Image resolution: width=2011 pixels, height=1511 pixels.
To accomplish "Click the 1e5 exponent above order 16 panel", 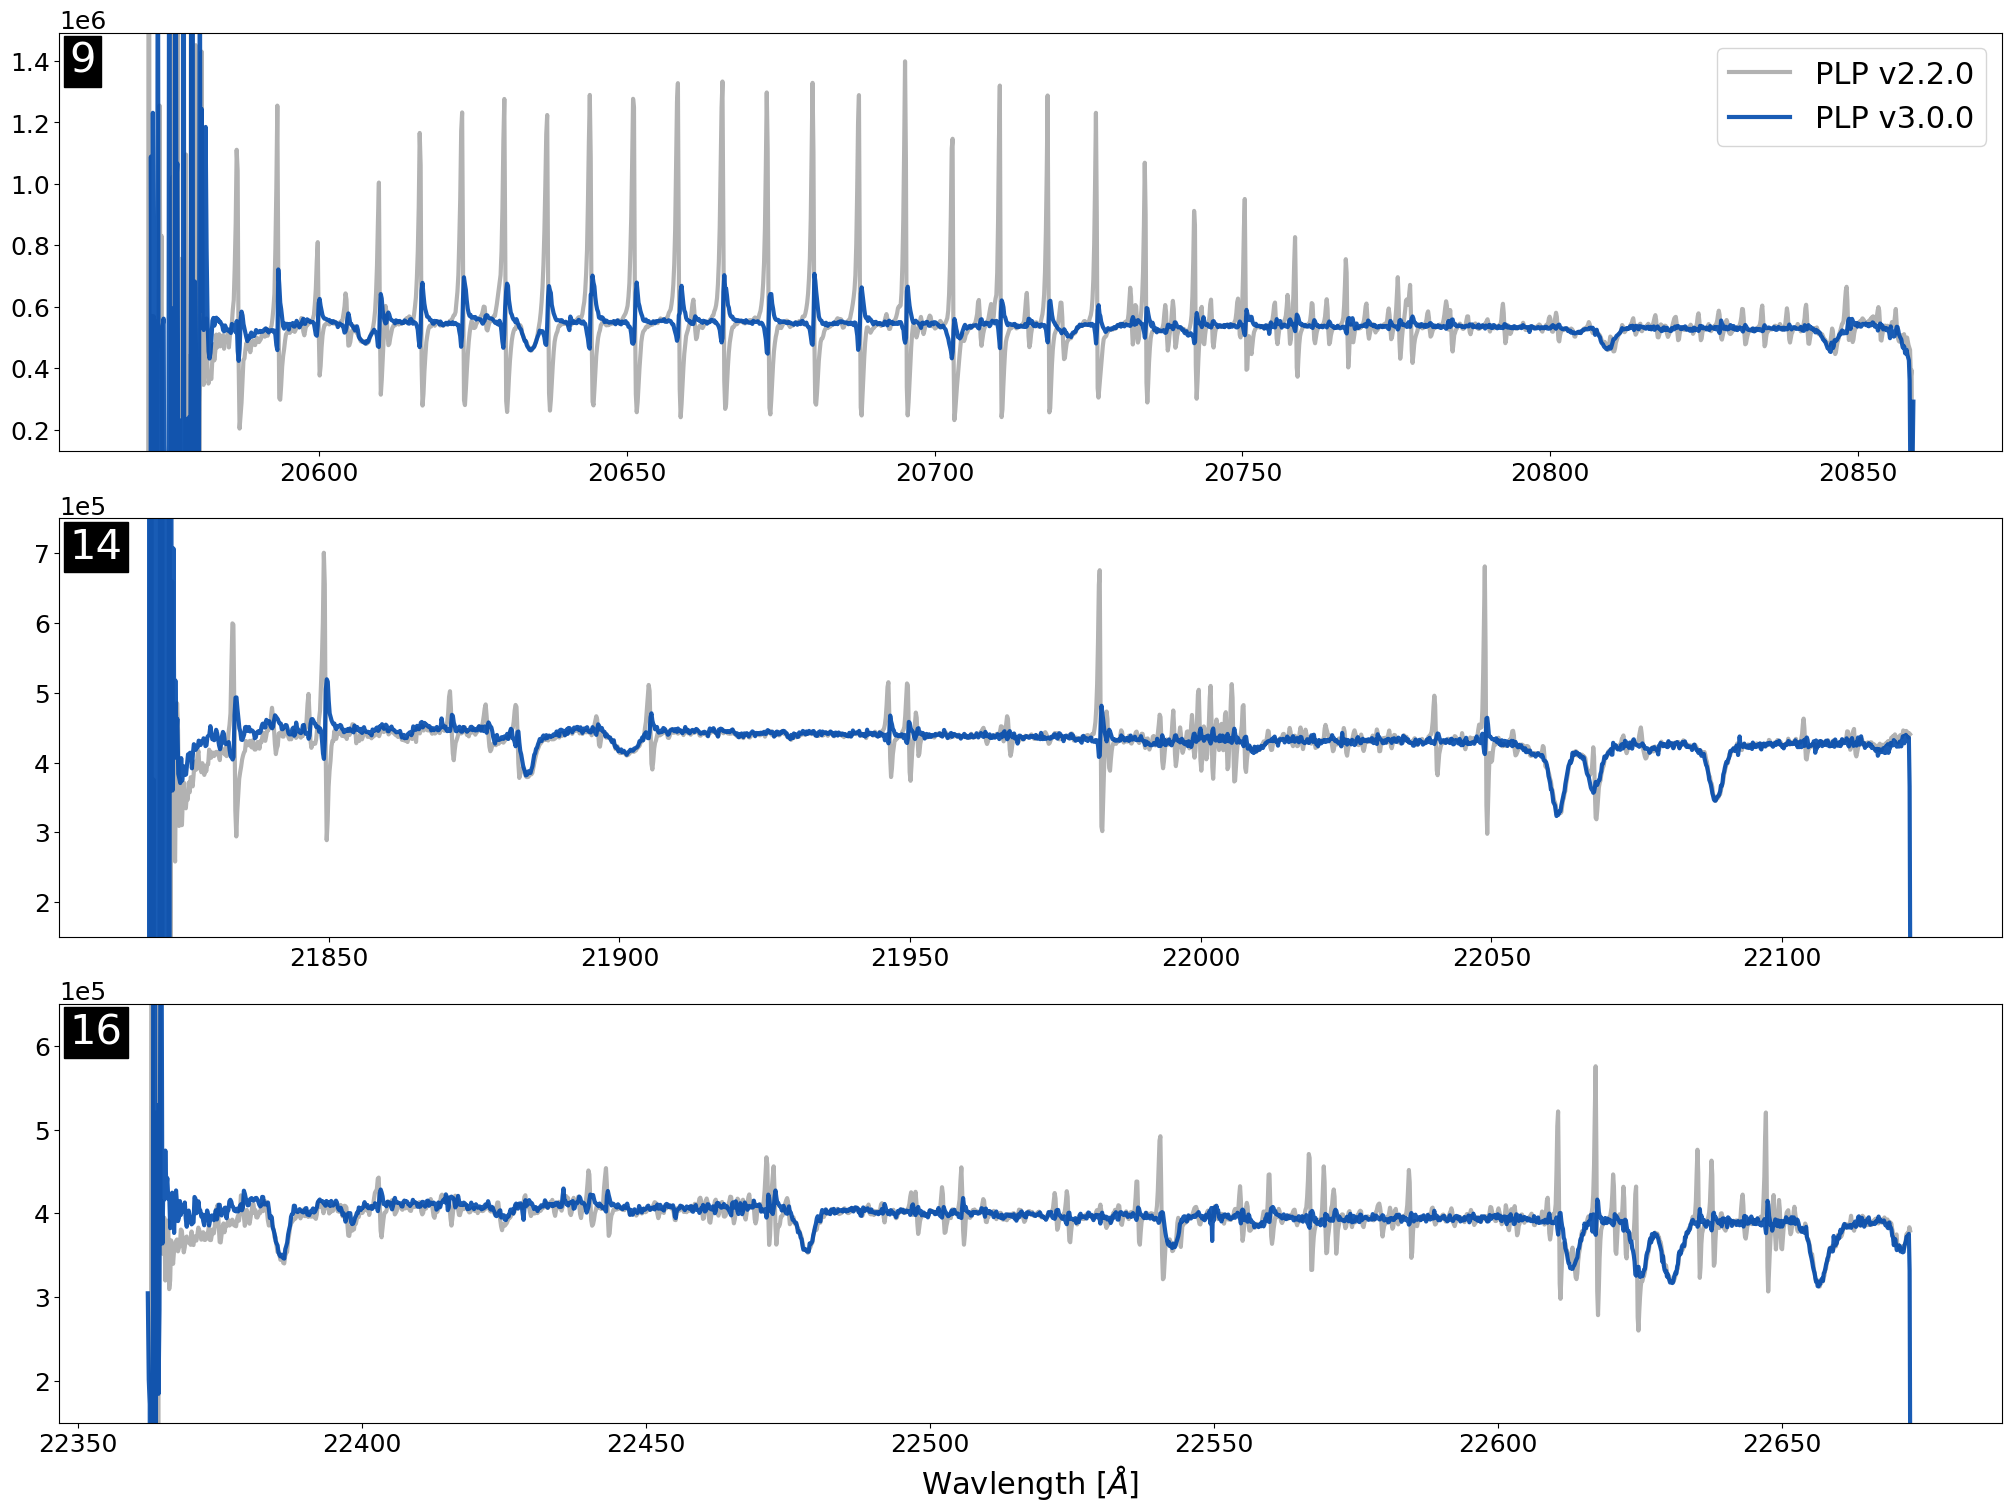I will (83, 991).
